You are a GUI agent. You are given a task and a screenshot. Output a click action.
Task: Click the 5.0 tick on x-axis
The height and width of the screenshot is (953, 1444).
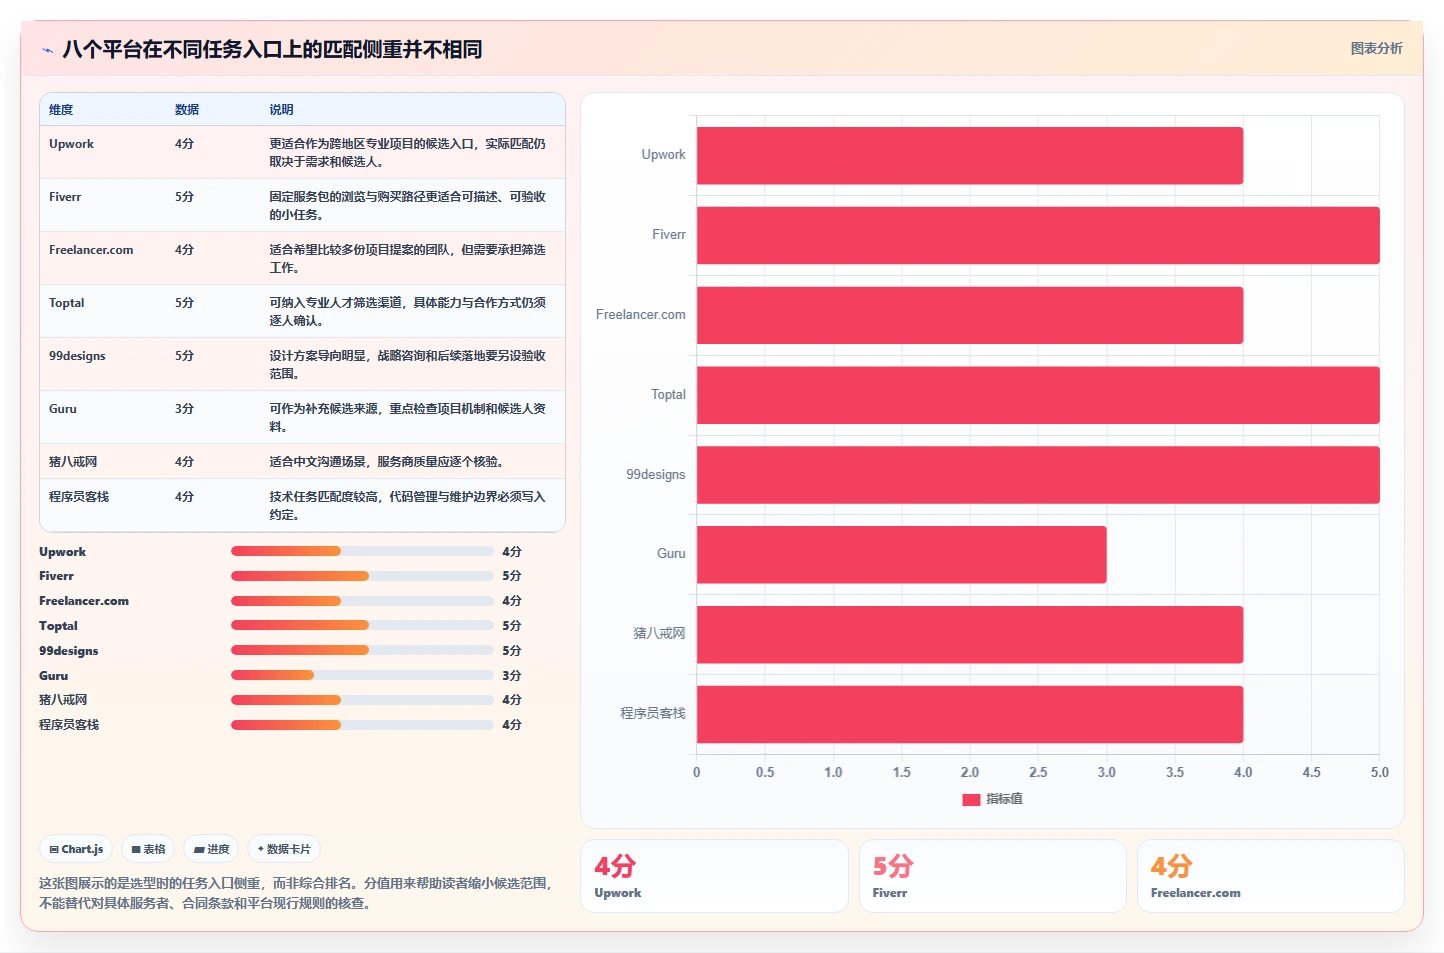point(1380,773)
